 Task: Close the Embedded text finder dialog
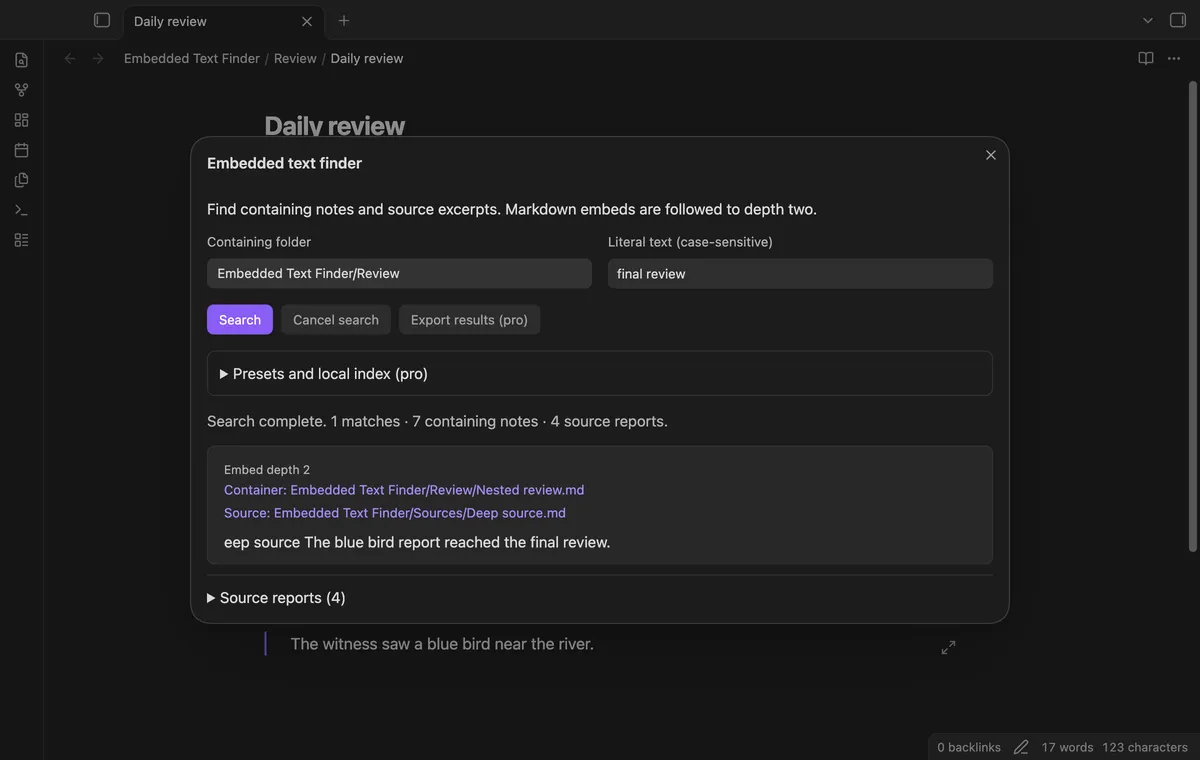tap(991, 155)
